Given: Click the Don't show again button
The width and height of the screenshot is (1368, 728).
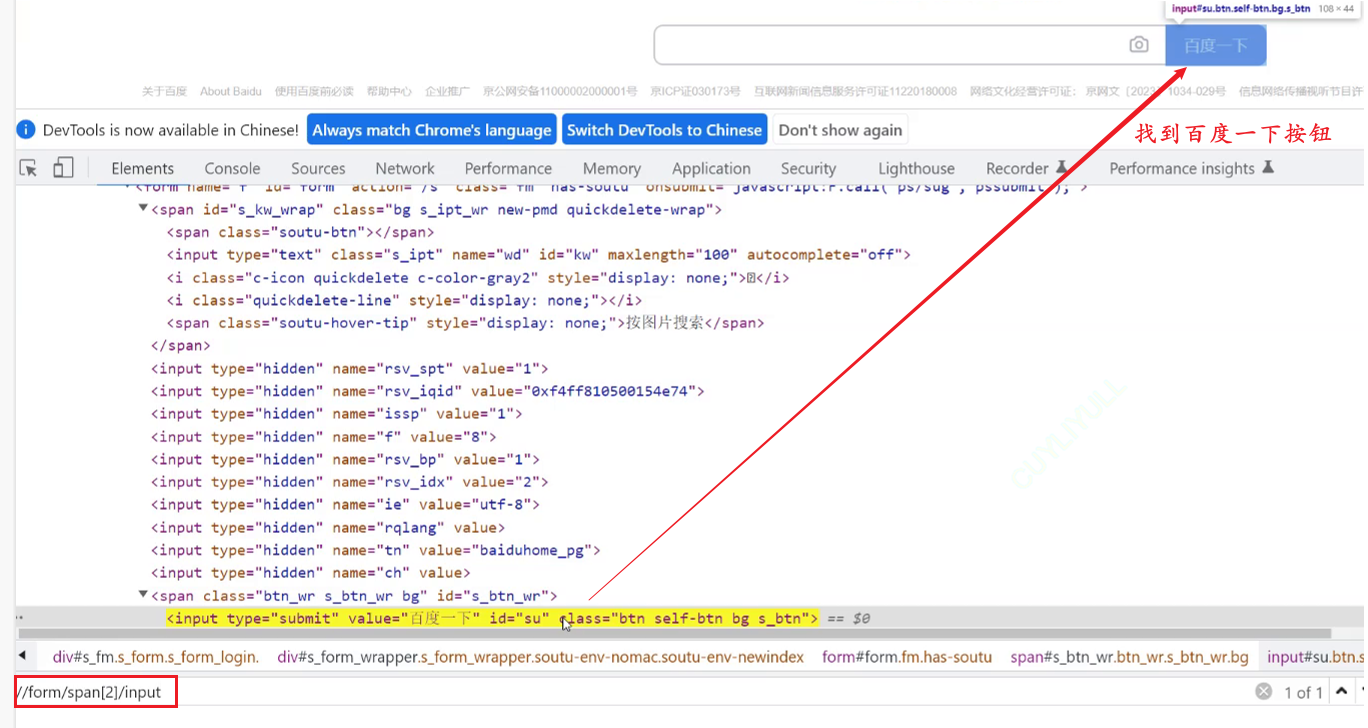Looking at the screenshot, I should click(x=840, y=130).
